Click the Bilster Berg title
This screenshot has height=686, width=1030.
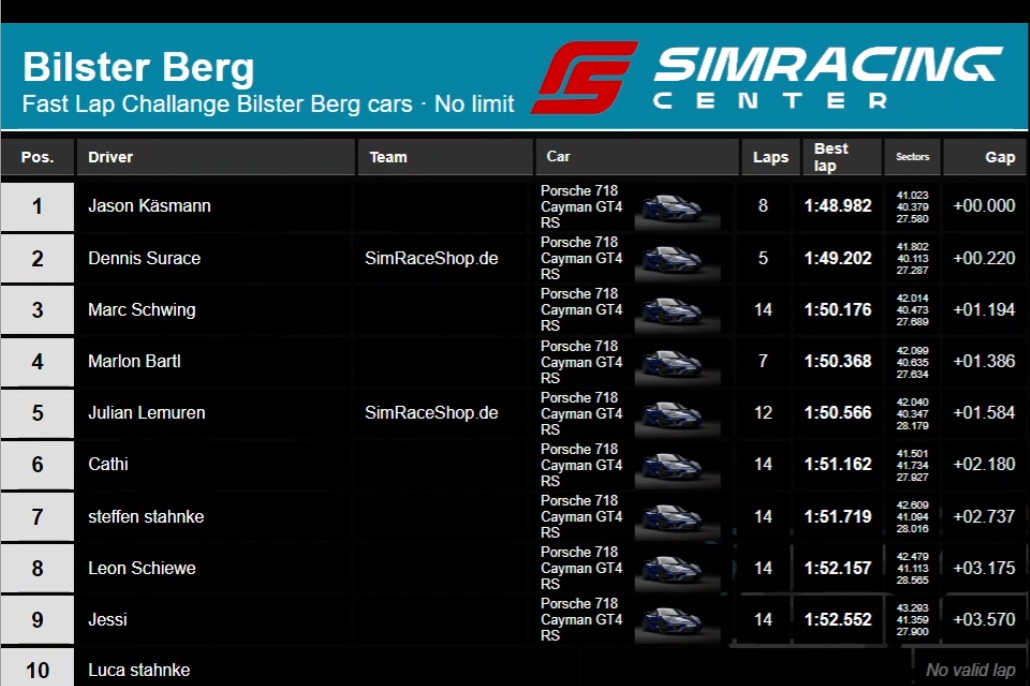tap(139, 67)
